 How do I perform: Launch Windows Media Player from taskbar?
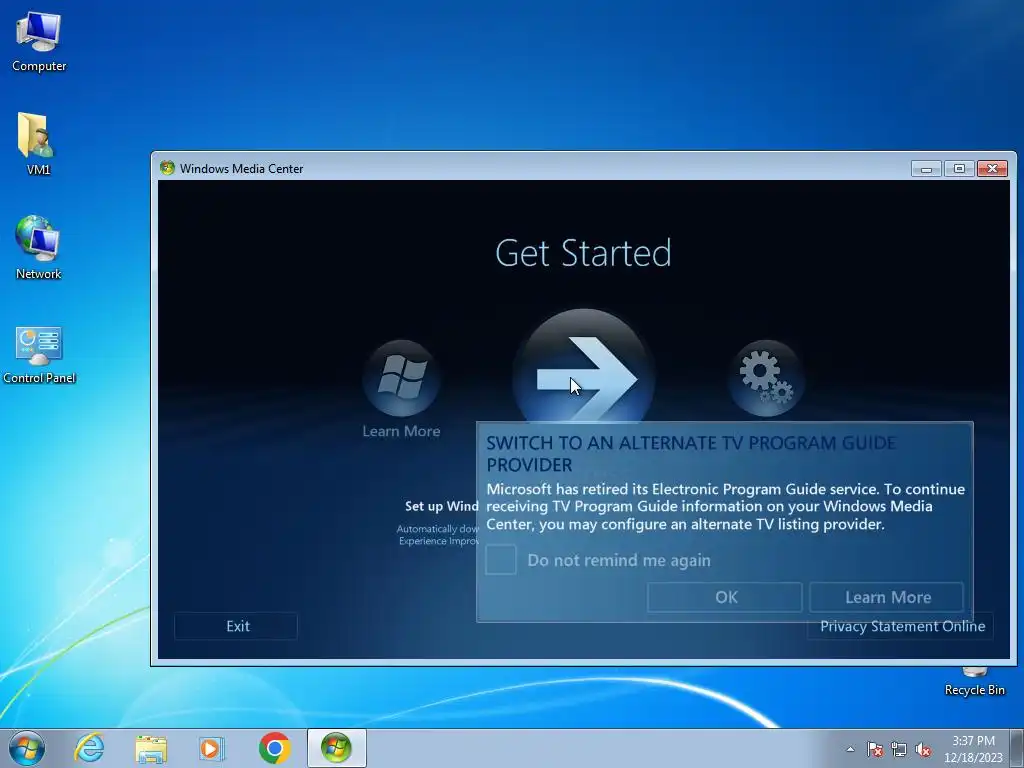(x=212, y=748)
